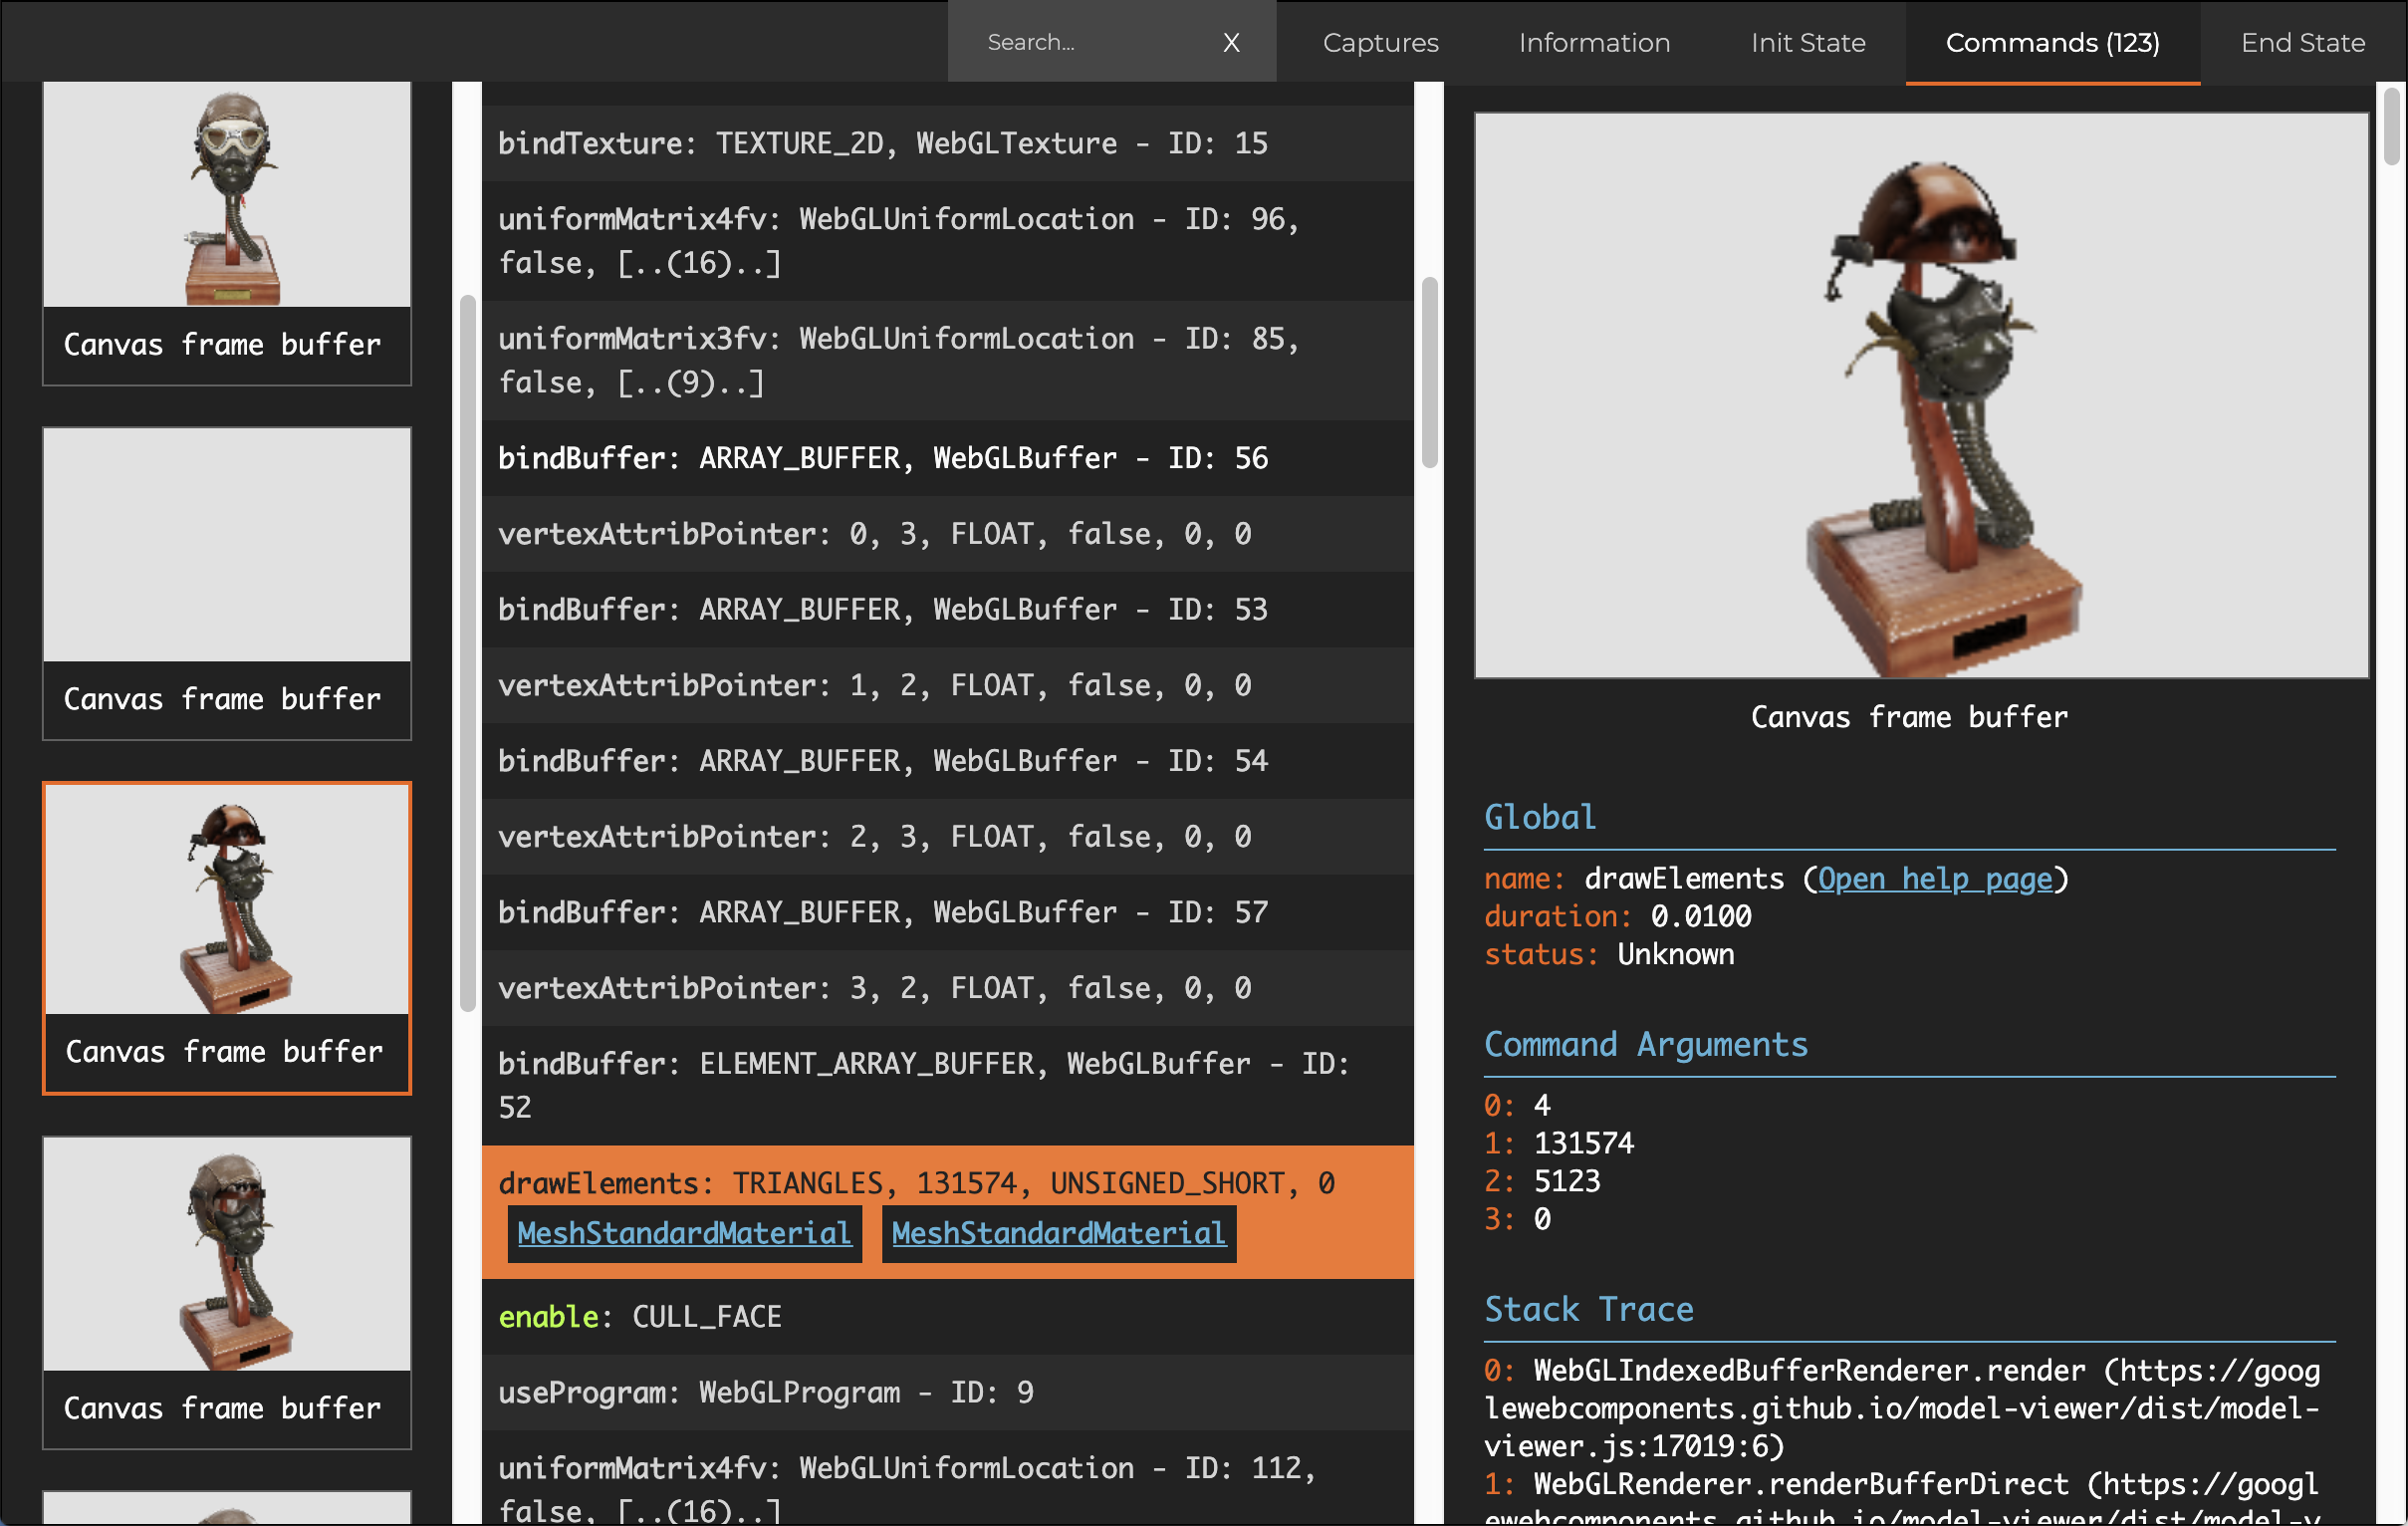Select the Init State tab
2408x1526 pixels.
pyautogui.click(x=1807, y=42)
